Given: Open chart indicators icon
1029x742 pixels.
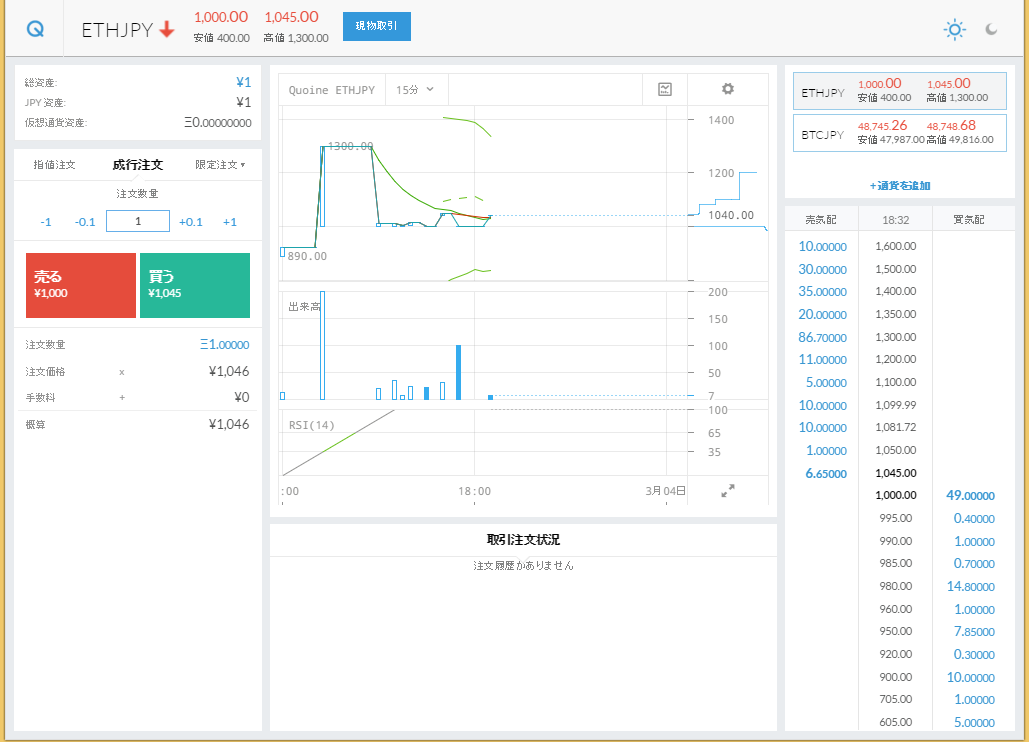Looking at the screenshot, I should pyautogui.click(x=665, y=89).
